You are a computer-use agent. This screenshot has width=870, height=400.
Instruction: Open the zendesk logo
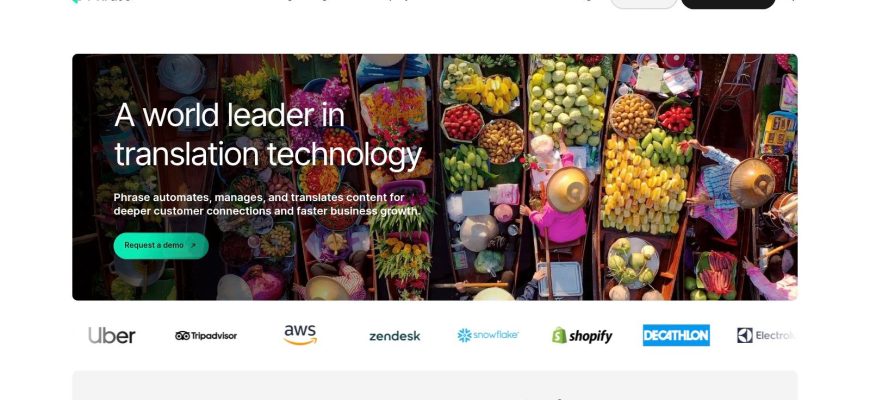pyautogui.click(x=394, y=336)
